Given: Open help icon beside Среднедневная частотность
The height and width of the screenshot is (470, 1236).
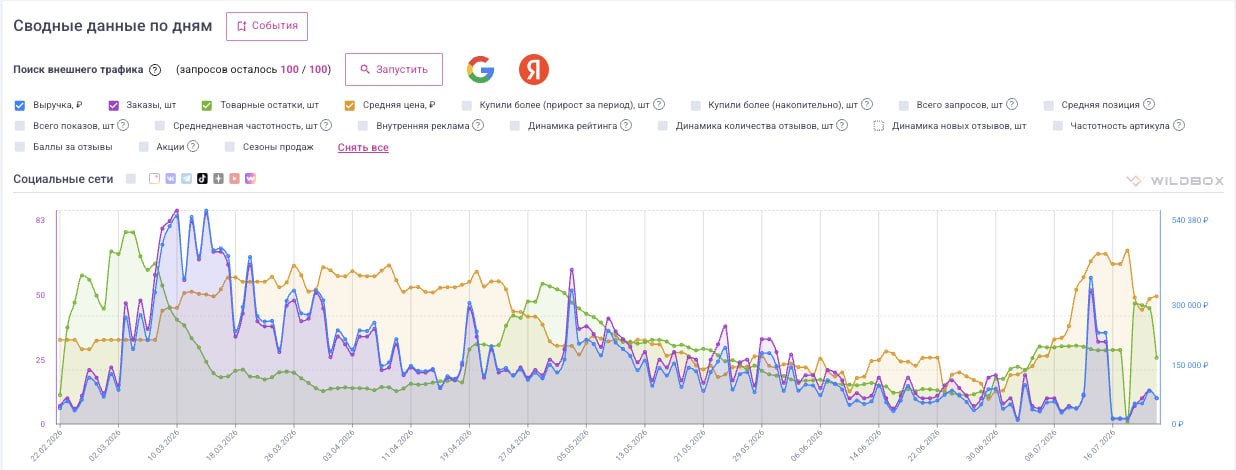Looking at the screenshot, I should point(326,126).
